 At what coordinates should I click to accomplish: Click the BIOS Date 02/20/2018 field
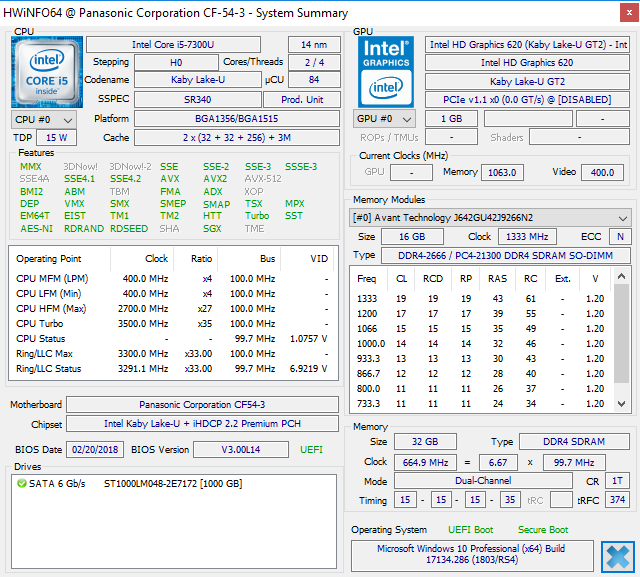click(x=96, y=450)
